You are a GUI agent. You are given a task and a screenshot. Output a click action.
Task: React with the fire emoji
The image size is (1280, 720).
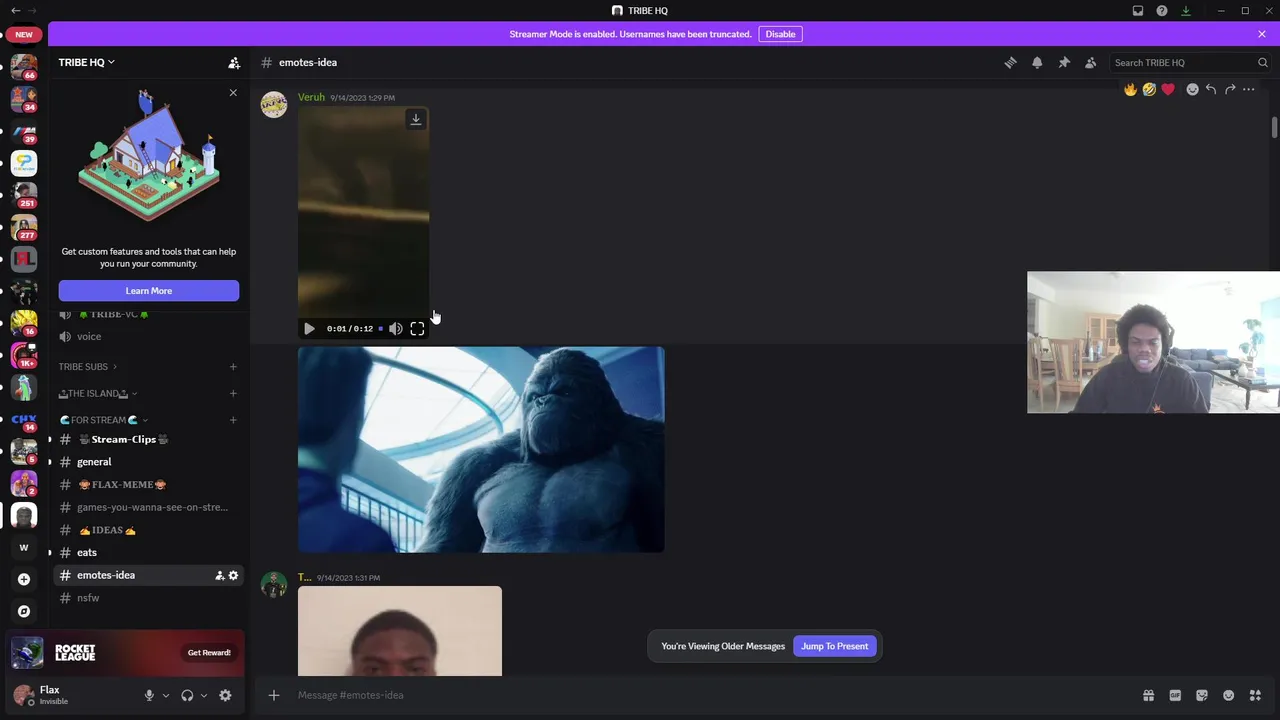click(x=1130, y=89)
